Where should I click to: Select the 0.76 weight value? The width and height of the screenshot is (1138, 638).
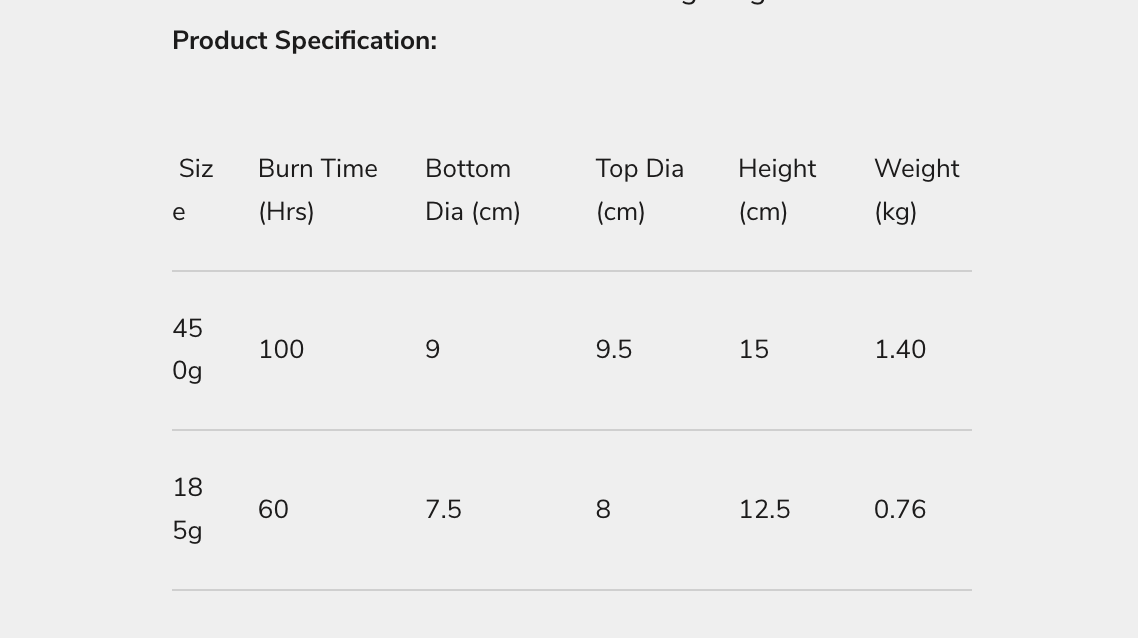[x=899, y=510]
